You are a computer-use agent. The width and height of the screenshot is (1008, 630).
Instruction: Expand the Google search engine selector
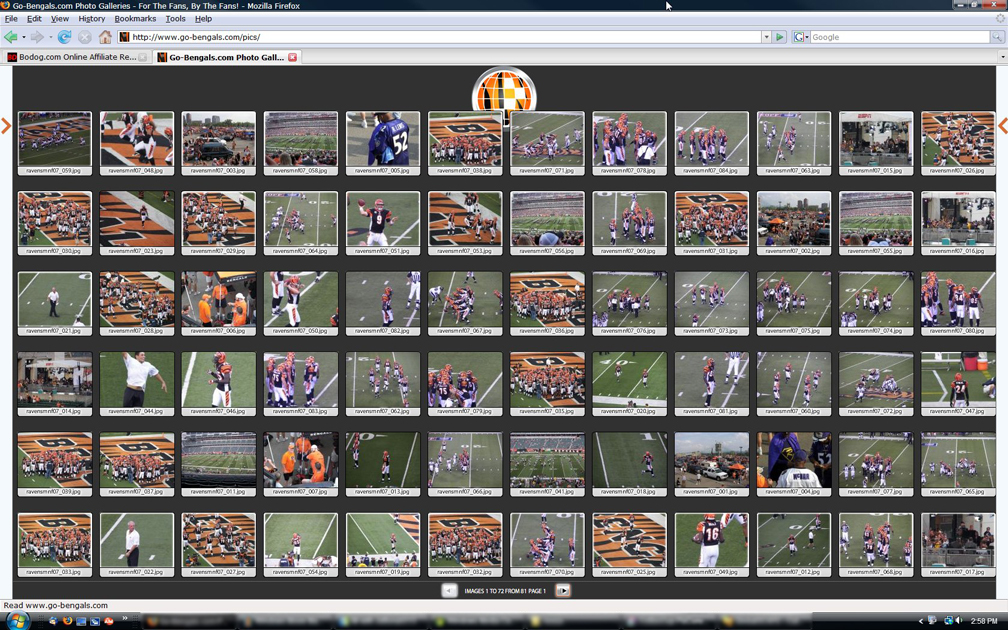[801, 37]
